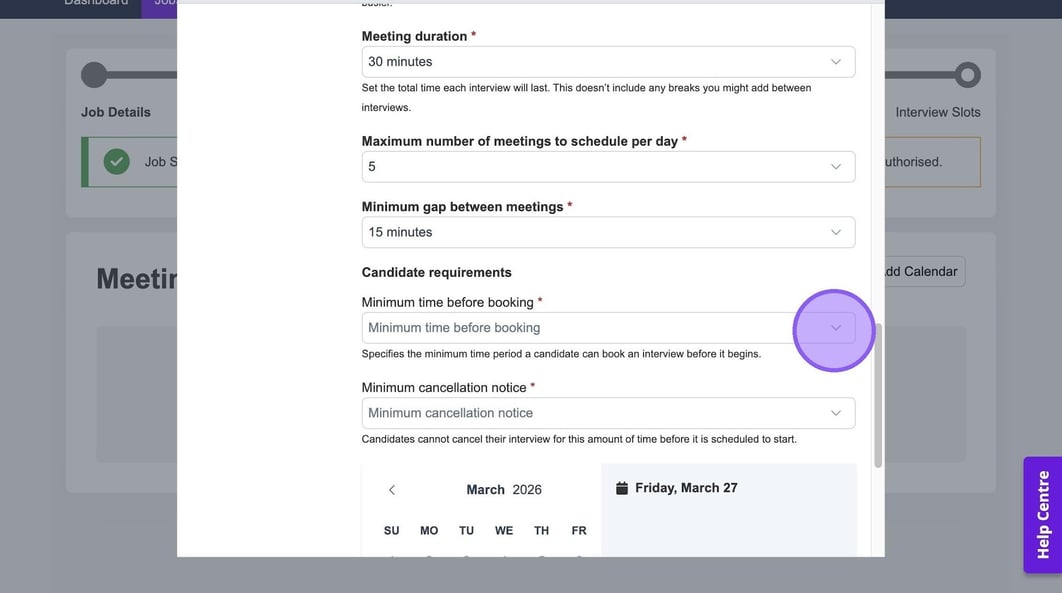Click the MO weekday column header
The image size is (1062, 593).
point(429,531)
